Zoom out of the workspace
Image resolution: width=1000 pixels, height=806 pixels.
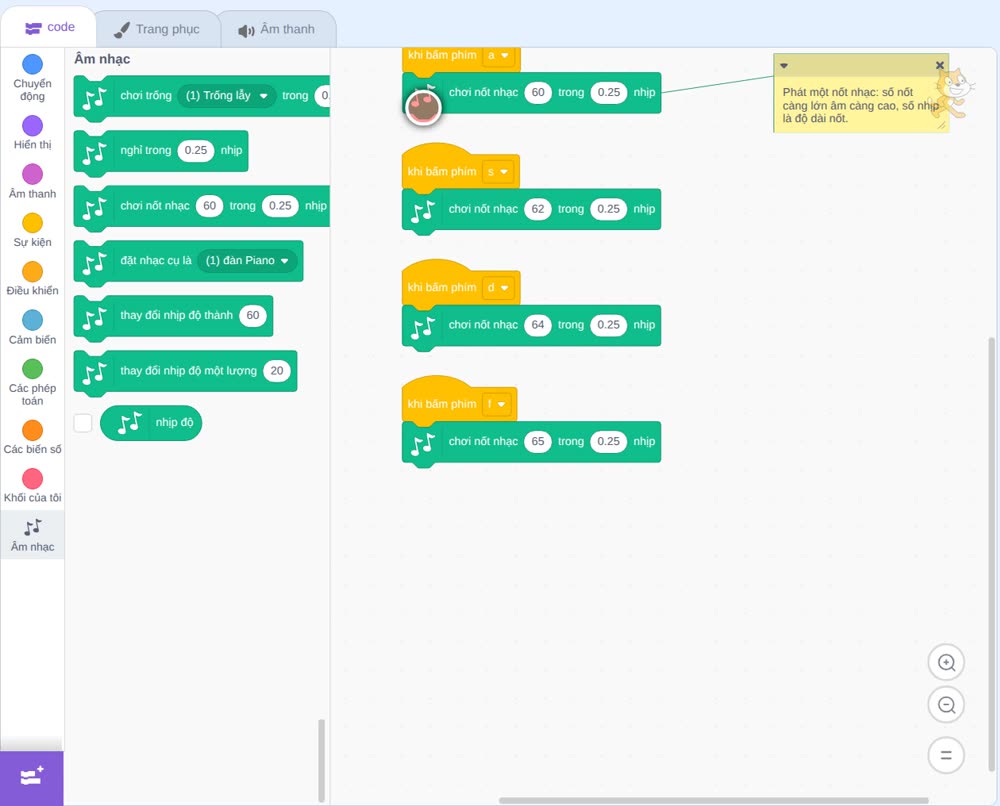pyautogui.click(x=946, y=705)
